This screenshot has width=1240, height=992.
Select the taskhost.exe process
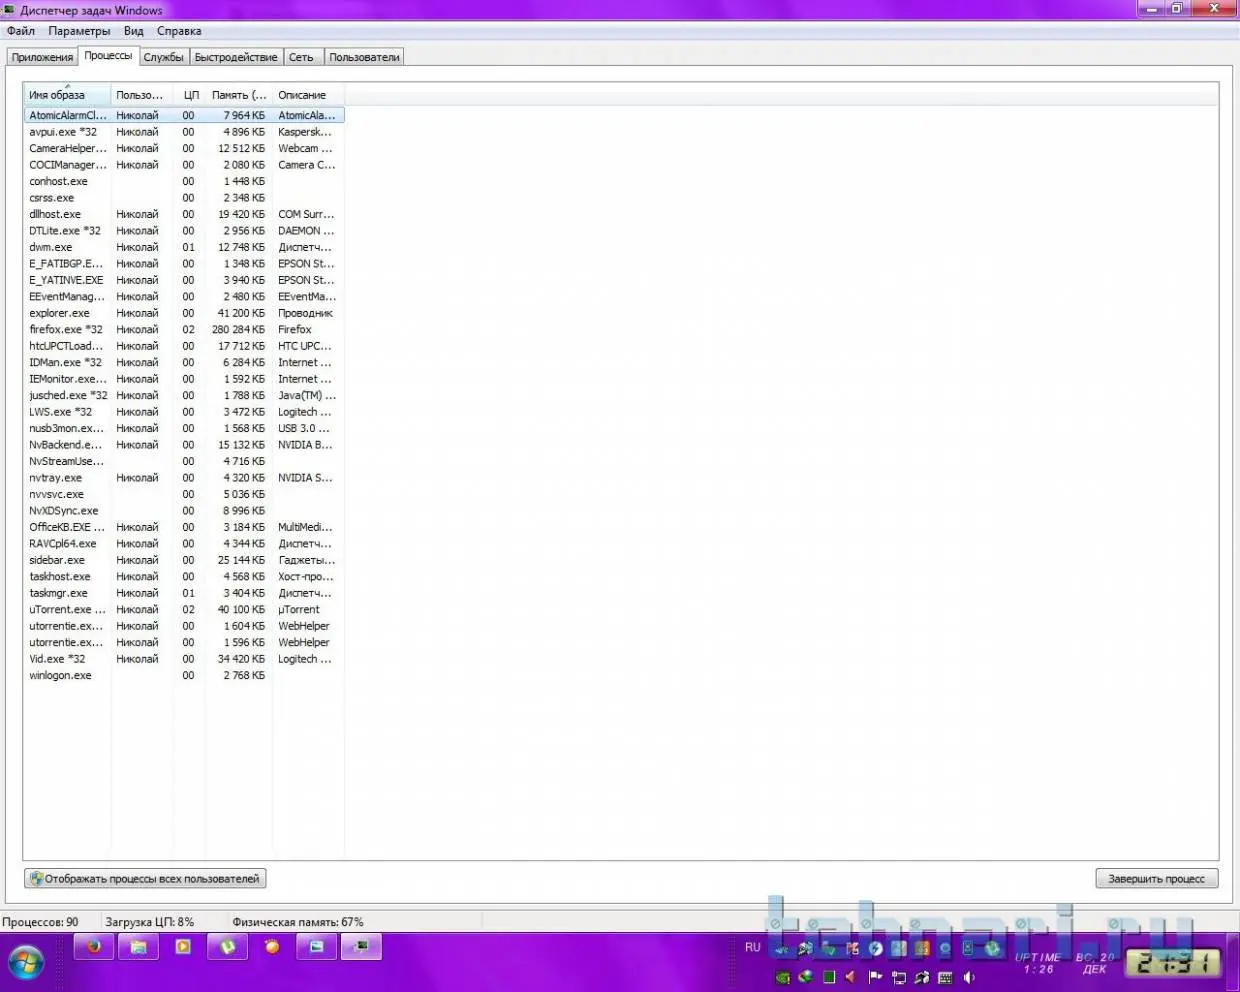184,576
